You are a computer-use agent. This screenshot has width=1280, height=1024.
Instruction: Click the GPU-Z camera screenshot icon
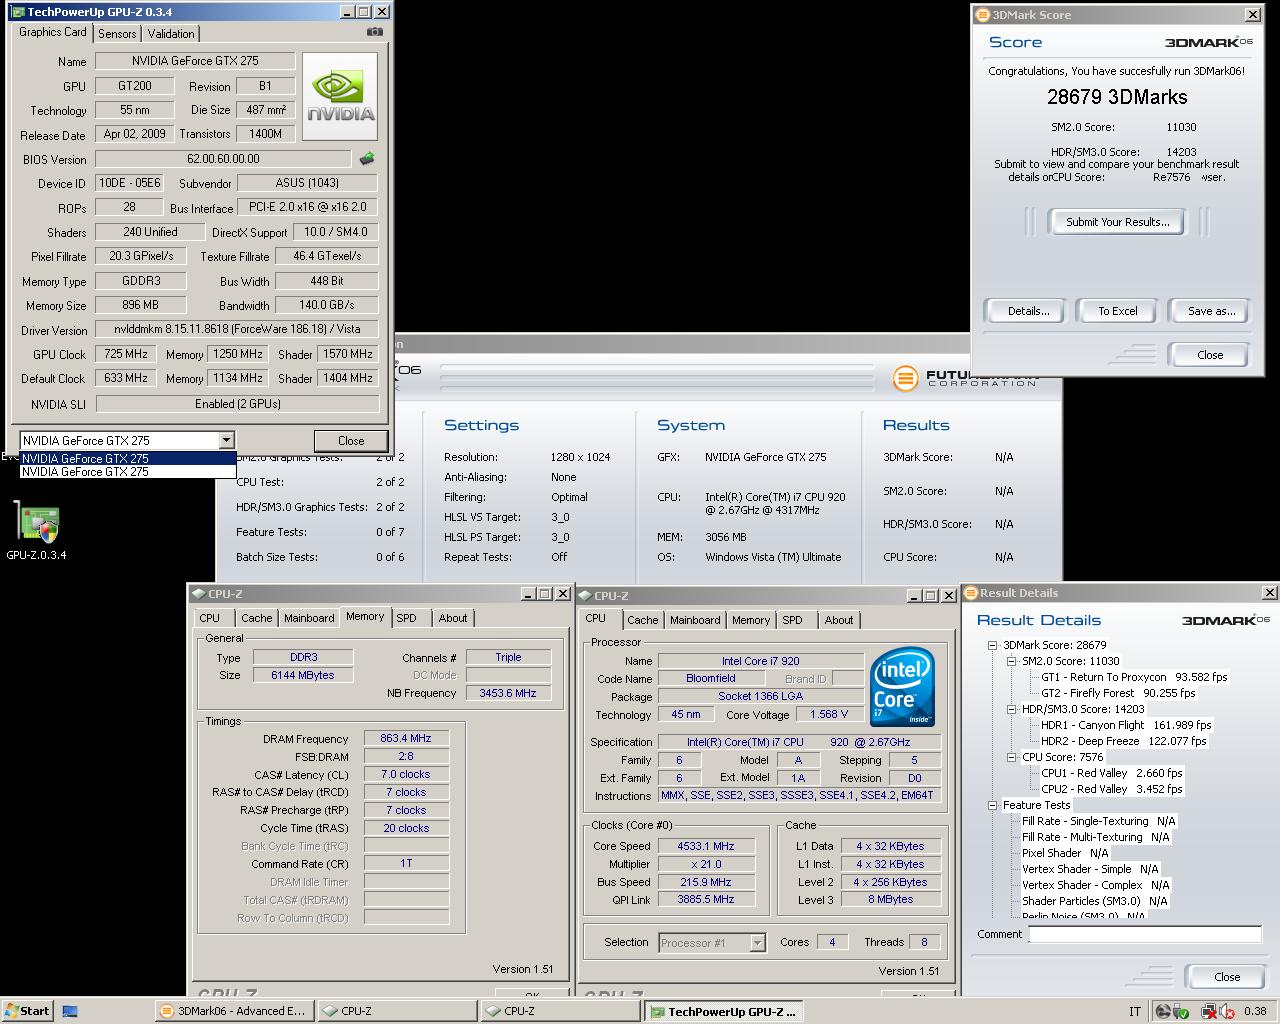coord(375,32)
